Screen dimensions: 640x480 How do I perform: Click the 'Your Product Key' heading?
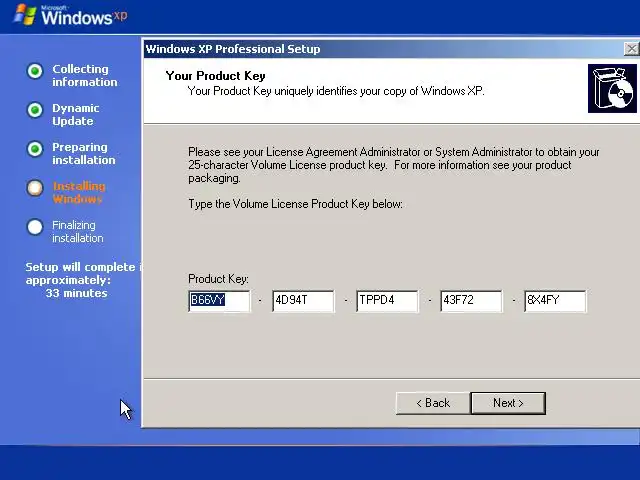(x=216, y=76)
